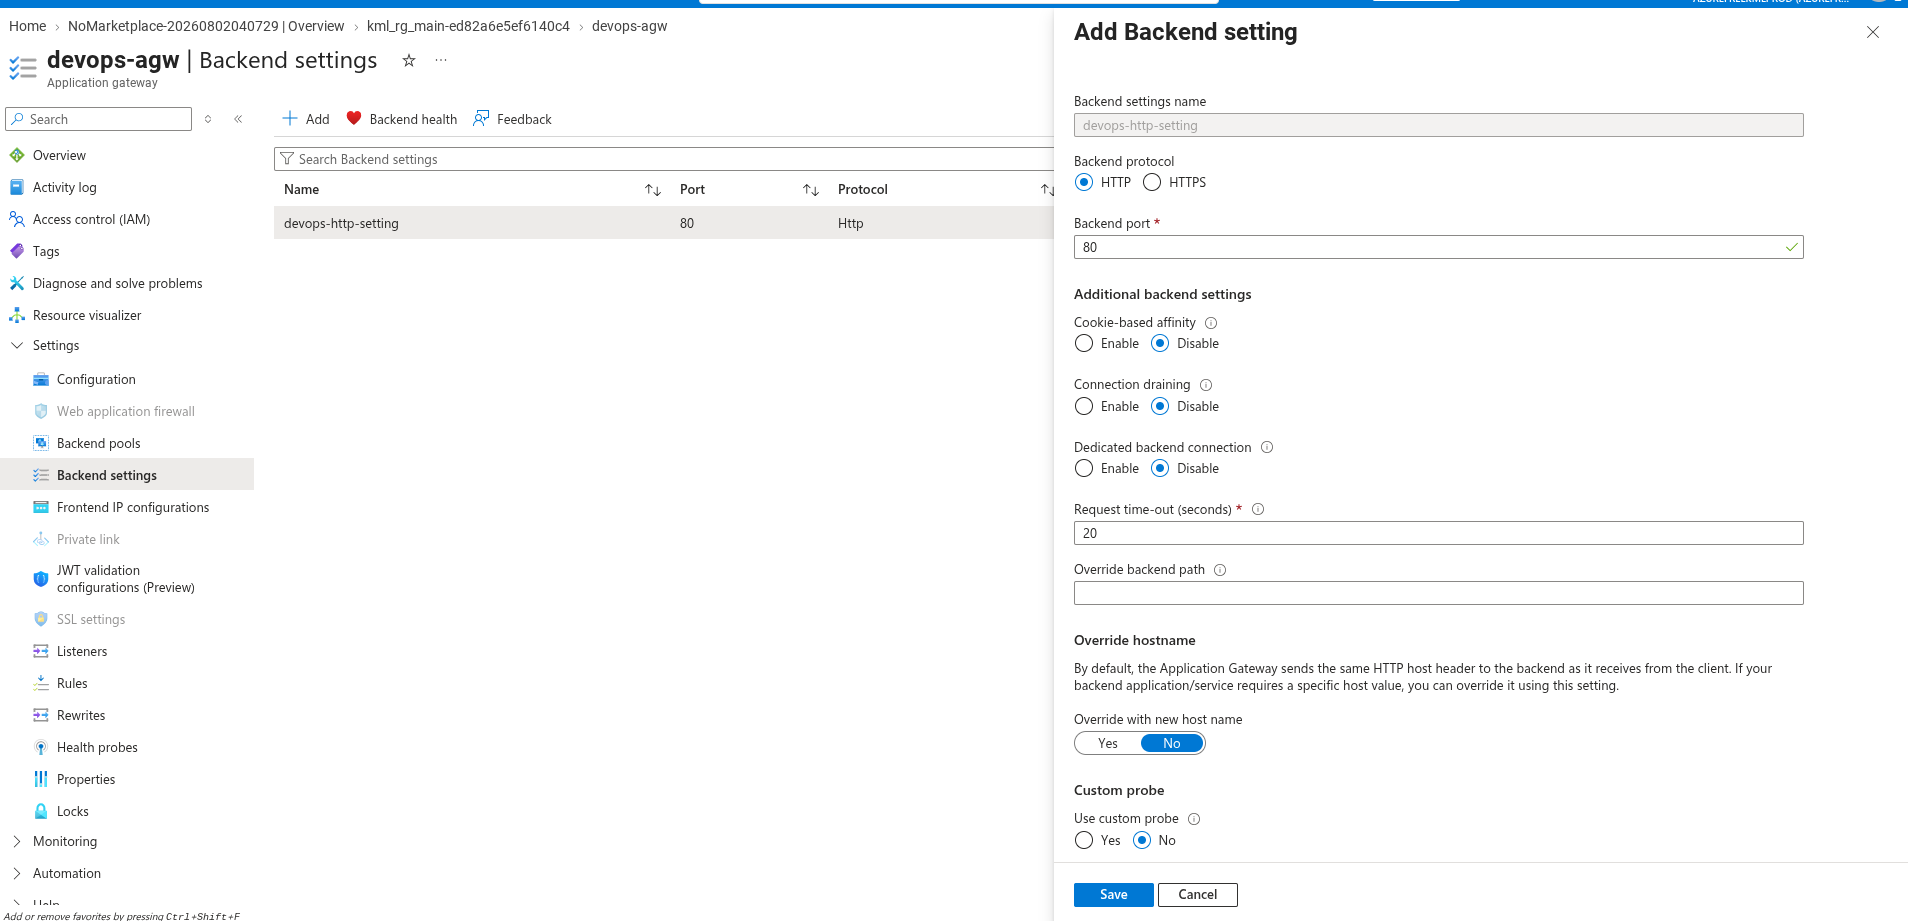Click the Tags icon in sidebar
1908x921 pixels.
point(17,251)
